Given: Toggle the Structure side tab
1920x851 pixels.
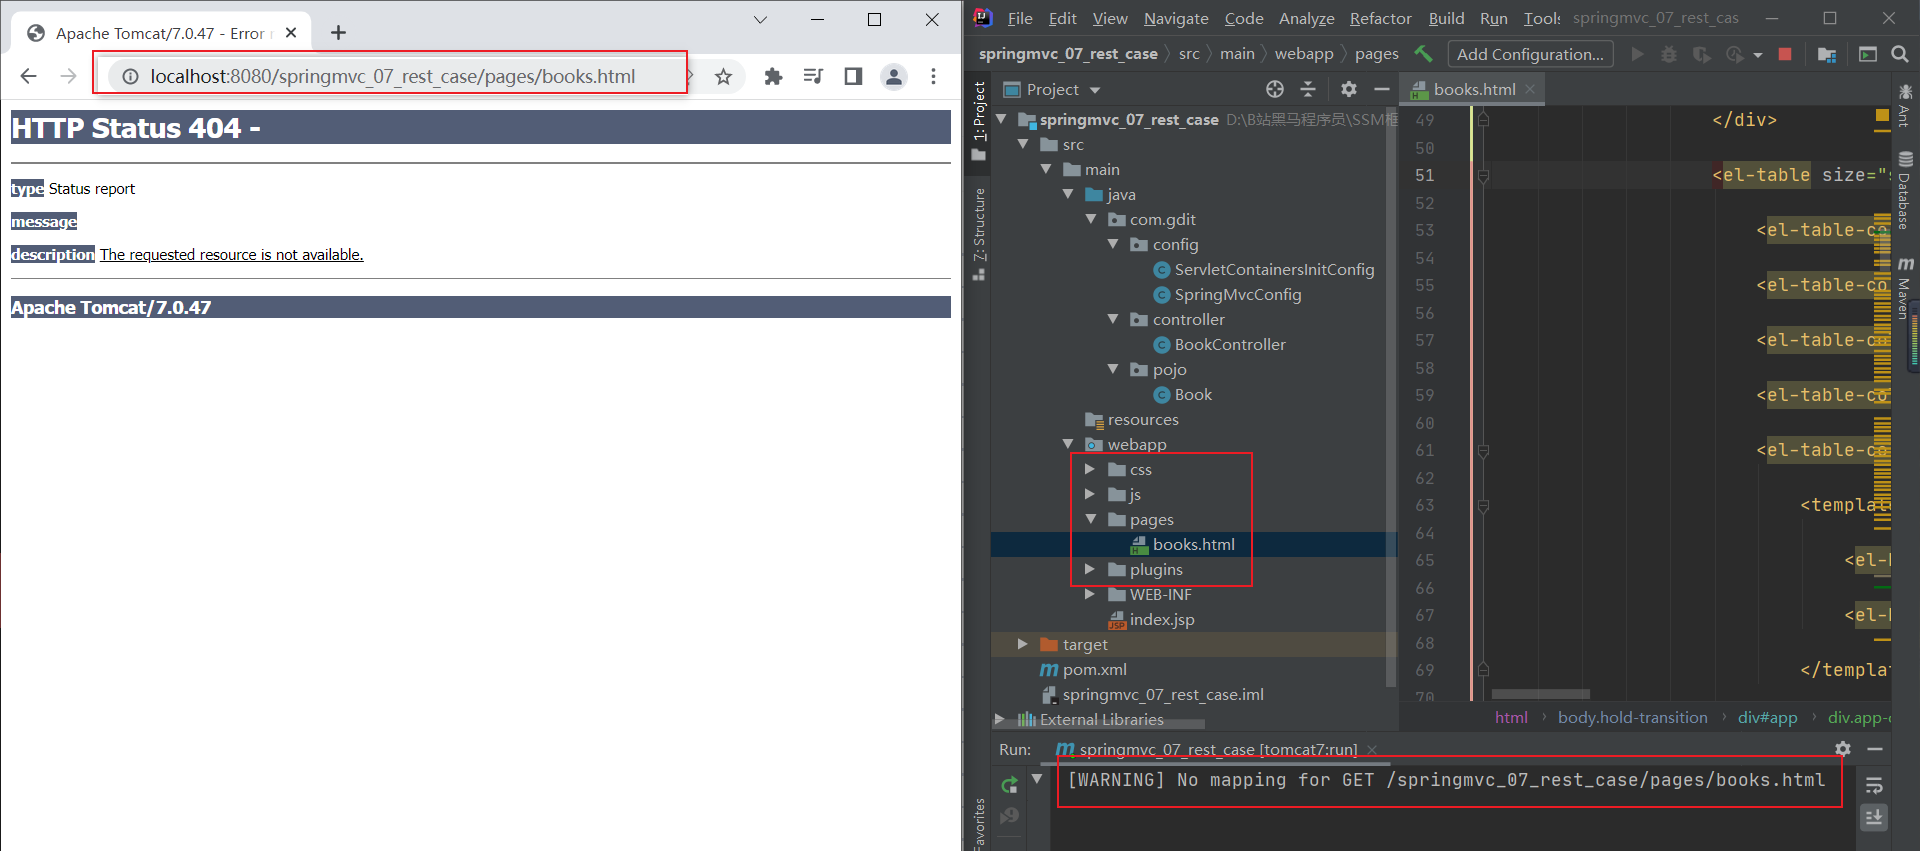Looking at the screenshot, I should click(x=979, y=232).
